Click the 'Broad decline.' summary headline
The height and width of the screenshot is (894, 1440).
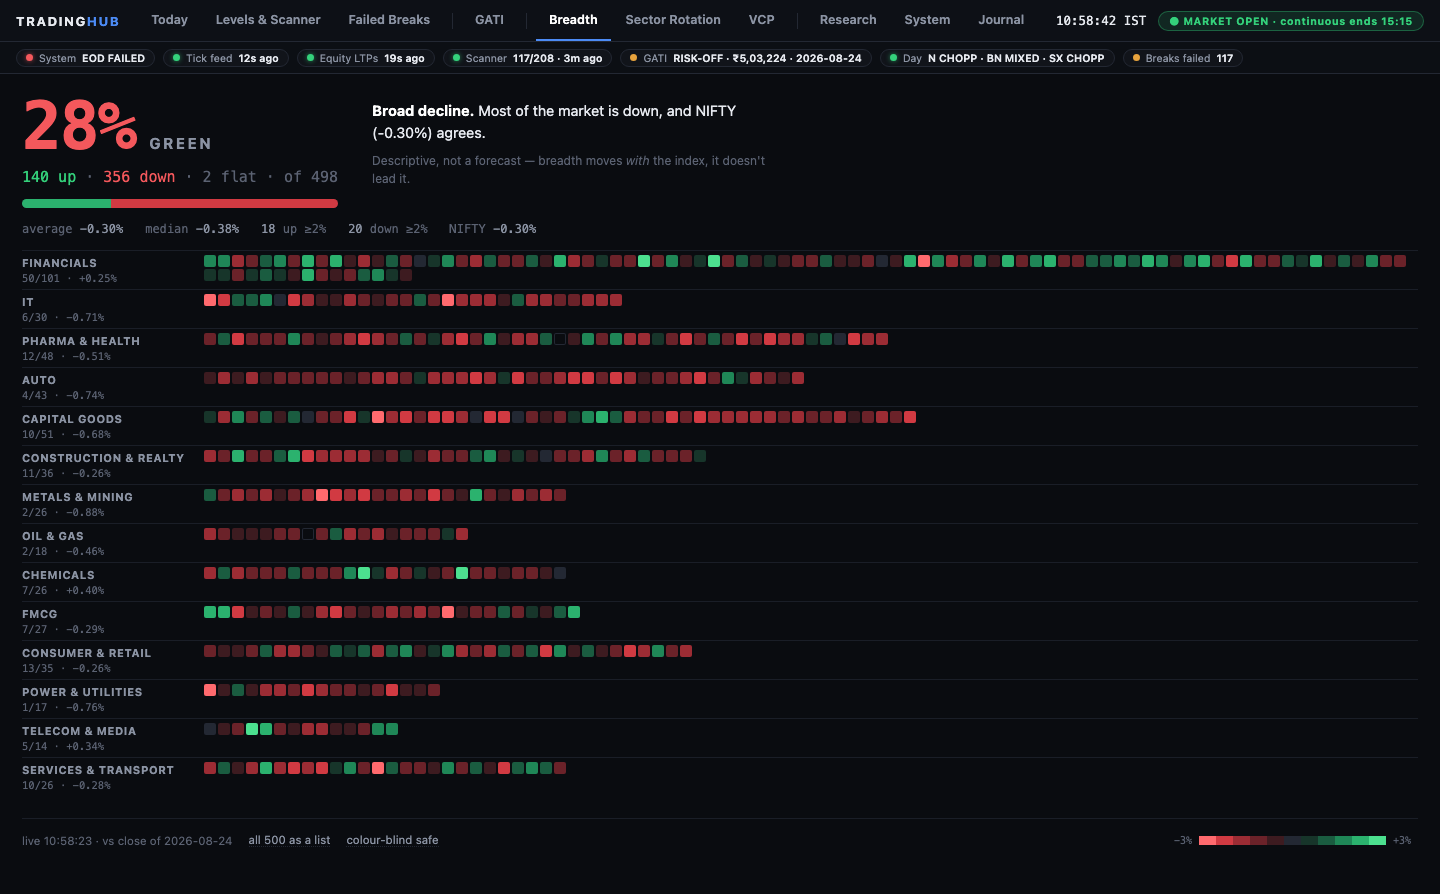point(423,111)
